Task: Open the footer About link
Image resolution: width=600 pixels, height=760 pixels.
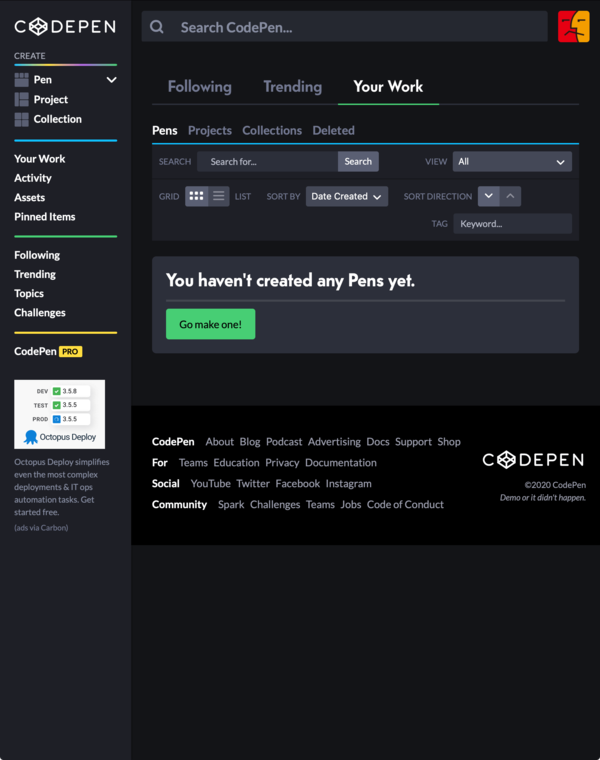Action: (220, 442)
